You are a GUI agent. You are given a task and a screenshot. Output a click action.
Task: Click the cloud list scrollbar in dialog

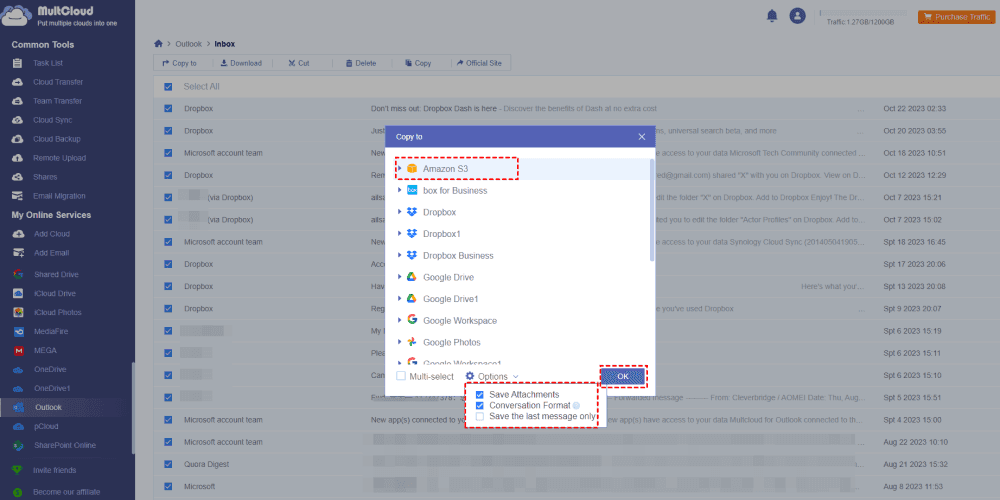652,209
